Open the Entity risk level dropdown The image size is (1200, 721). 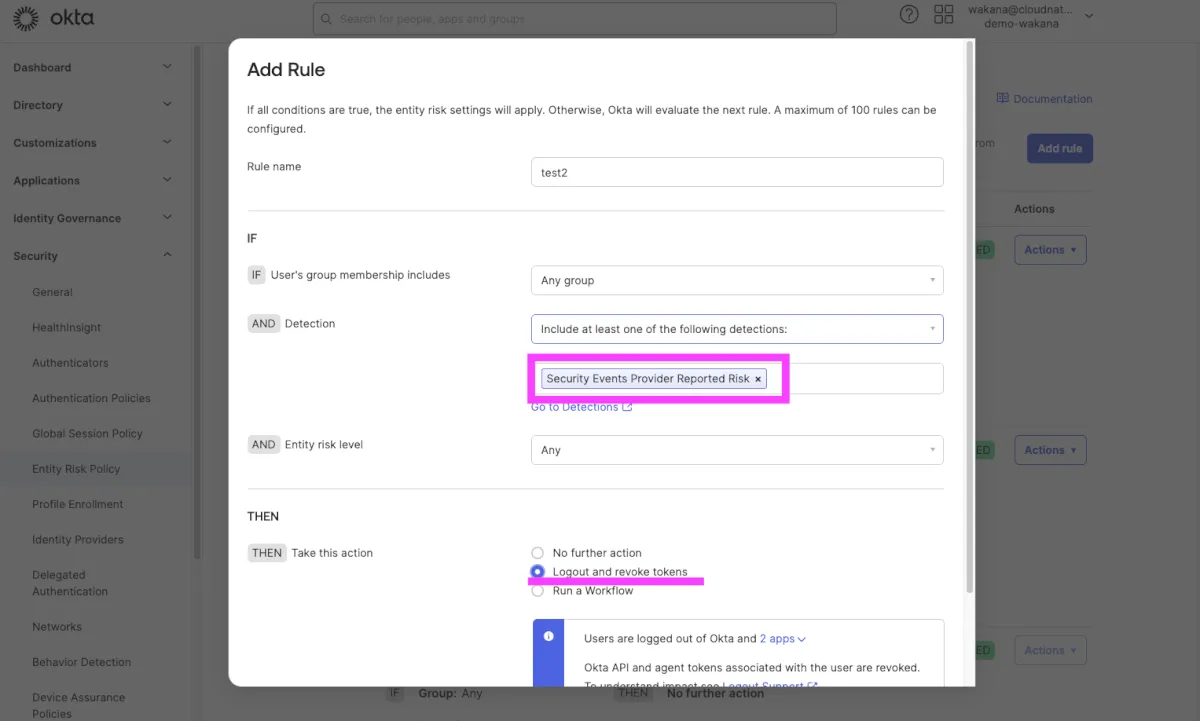pos(736,450)
